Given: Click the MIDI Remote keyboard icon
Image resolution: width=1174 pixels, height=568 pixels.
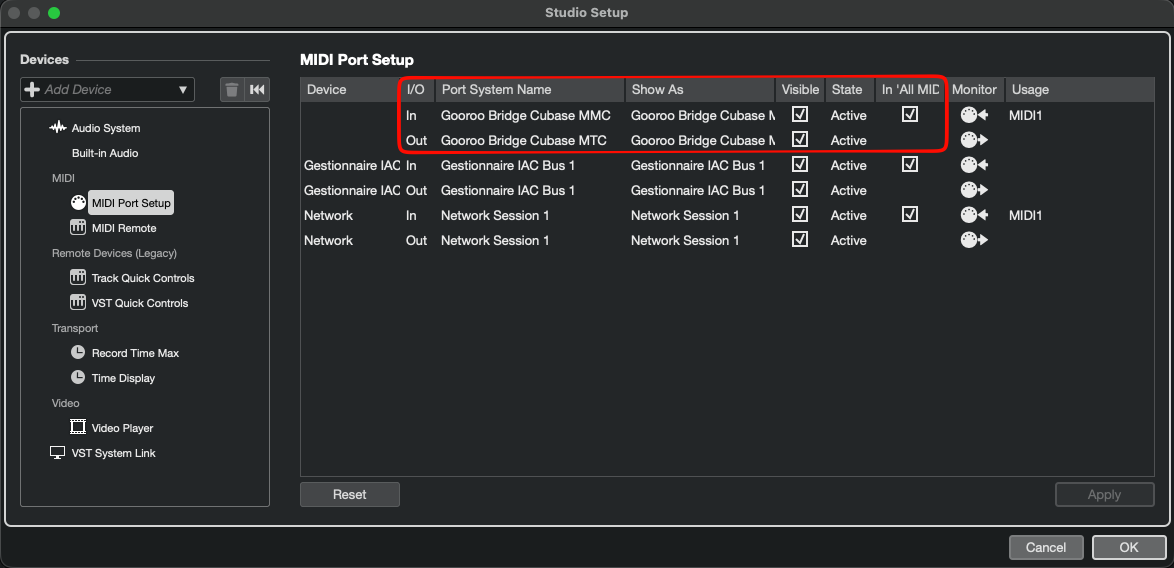Looking at the screenshot, I should click(78, 227).
